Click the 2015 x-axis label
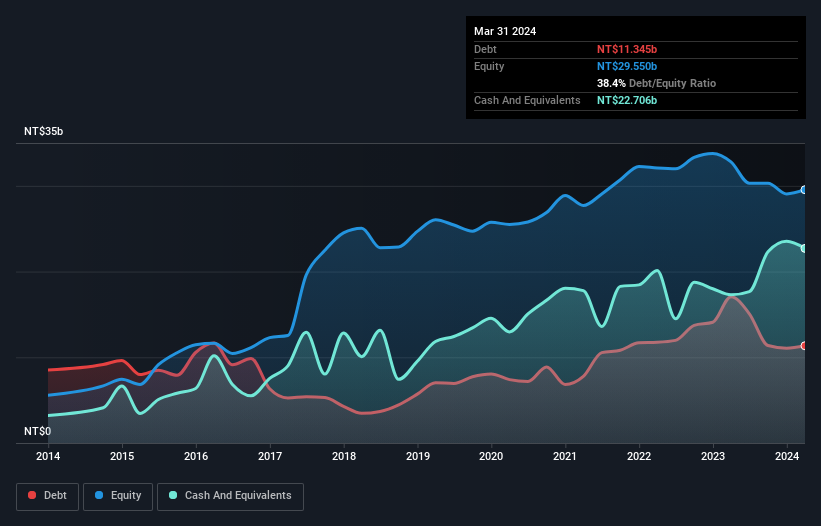 (122, 456)
